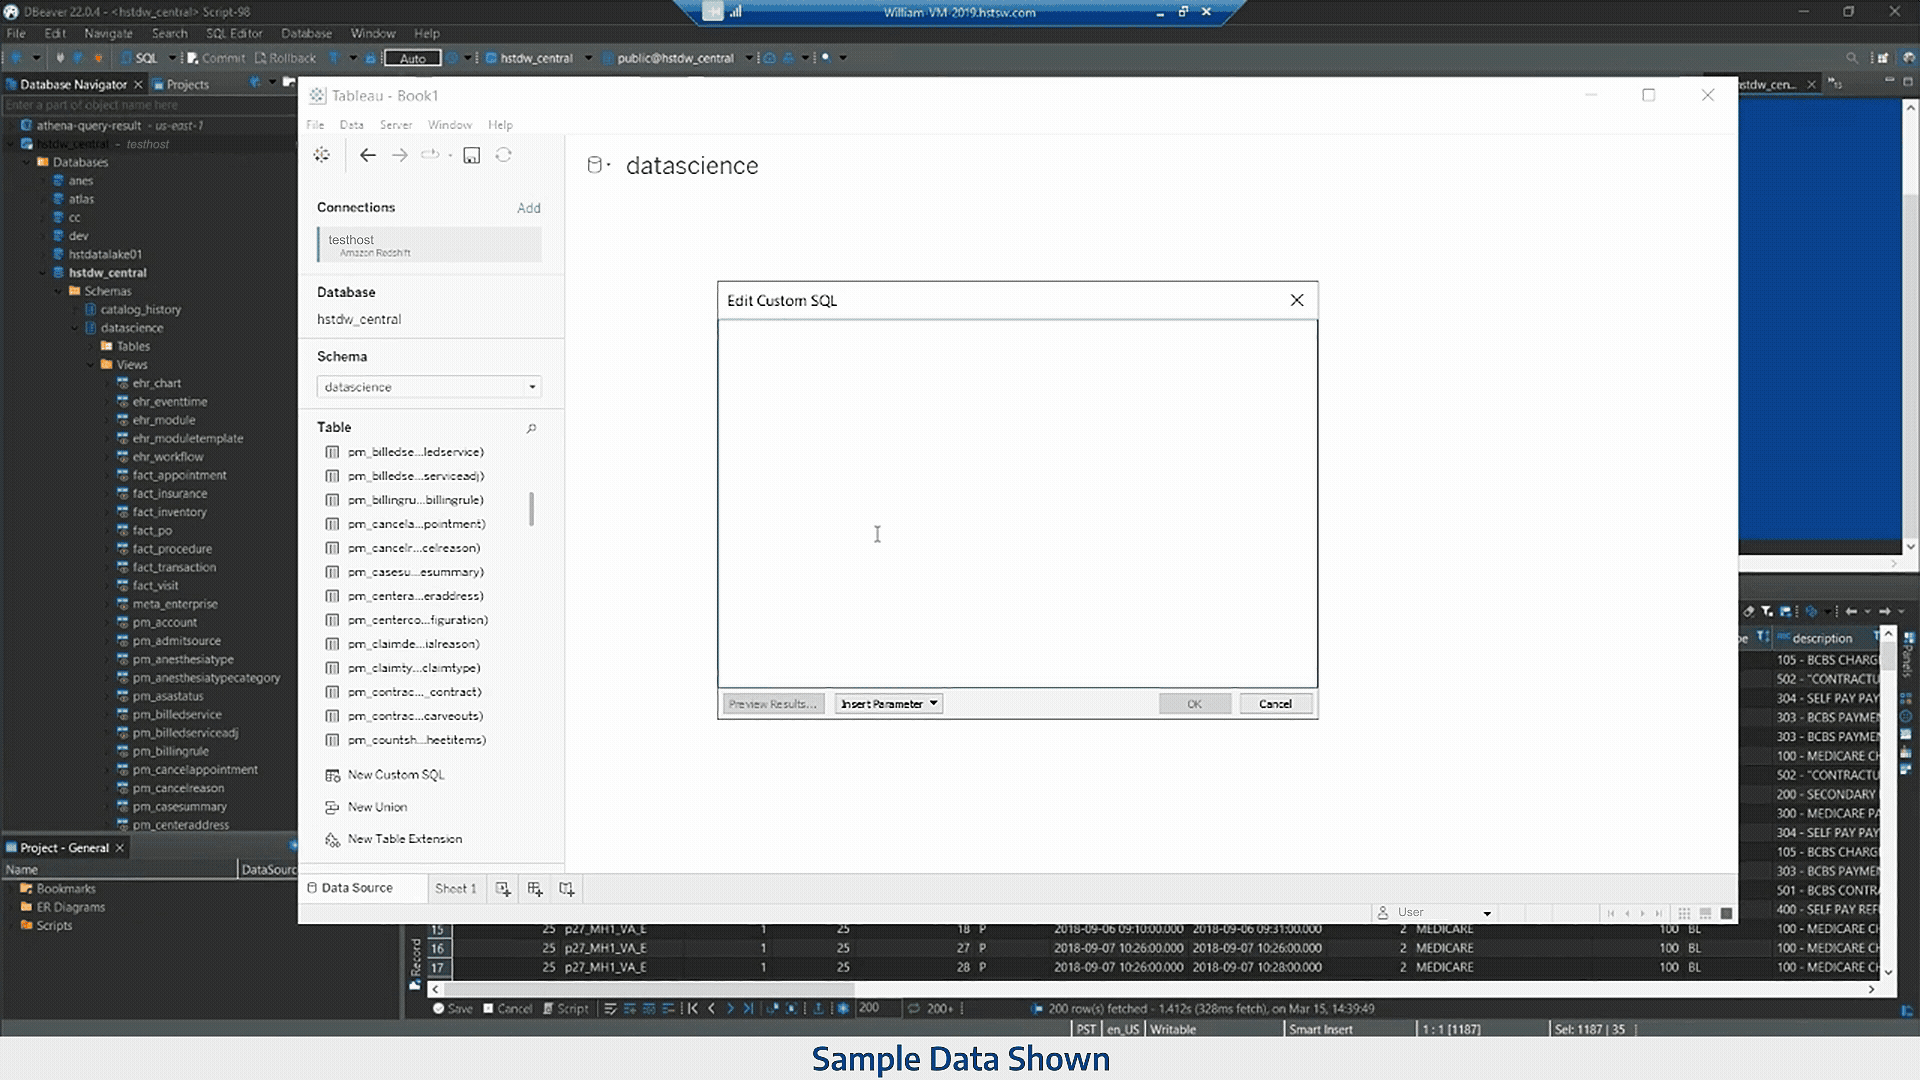
Task: Click the Tableau show-tabs grid view icon
Action: (x=1684, y=913)
